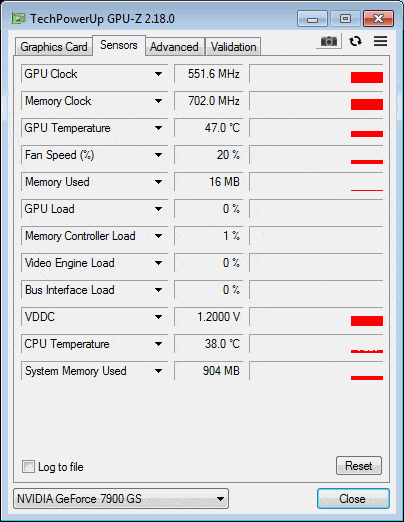Image resolution: width=404 pixels, height=522 pixels.
Task: Expand the VDDC sensor dropdown
Action: click(x=158, y=317)
